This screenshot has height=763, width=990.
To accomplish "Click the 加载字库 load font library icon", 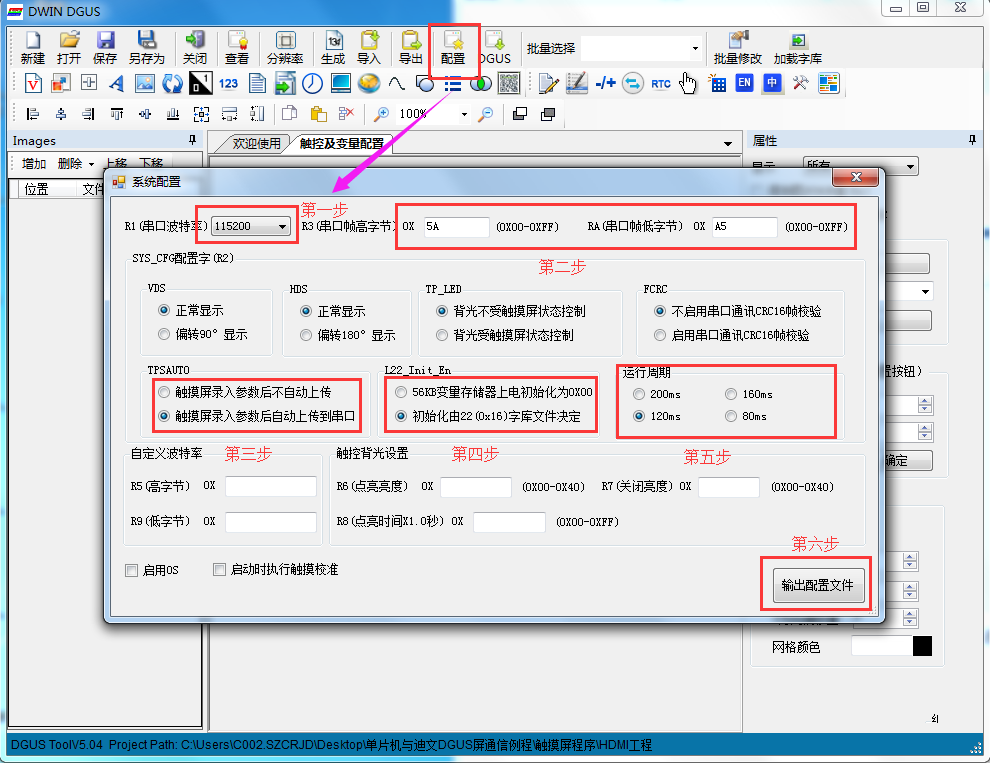I will 797,47.
